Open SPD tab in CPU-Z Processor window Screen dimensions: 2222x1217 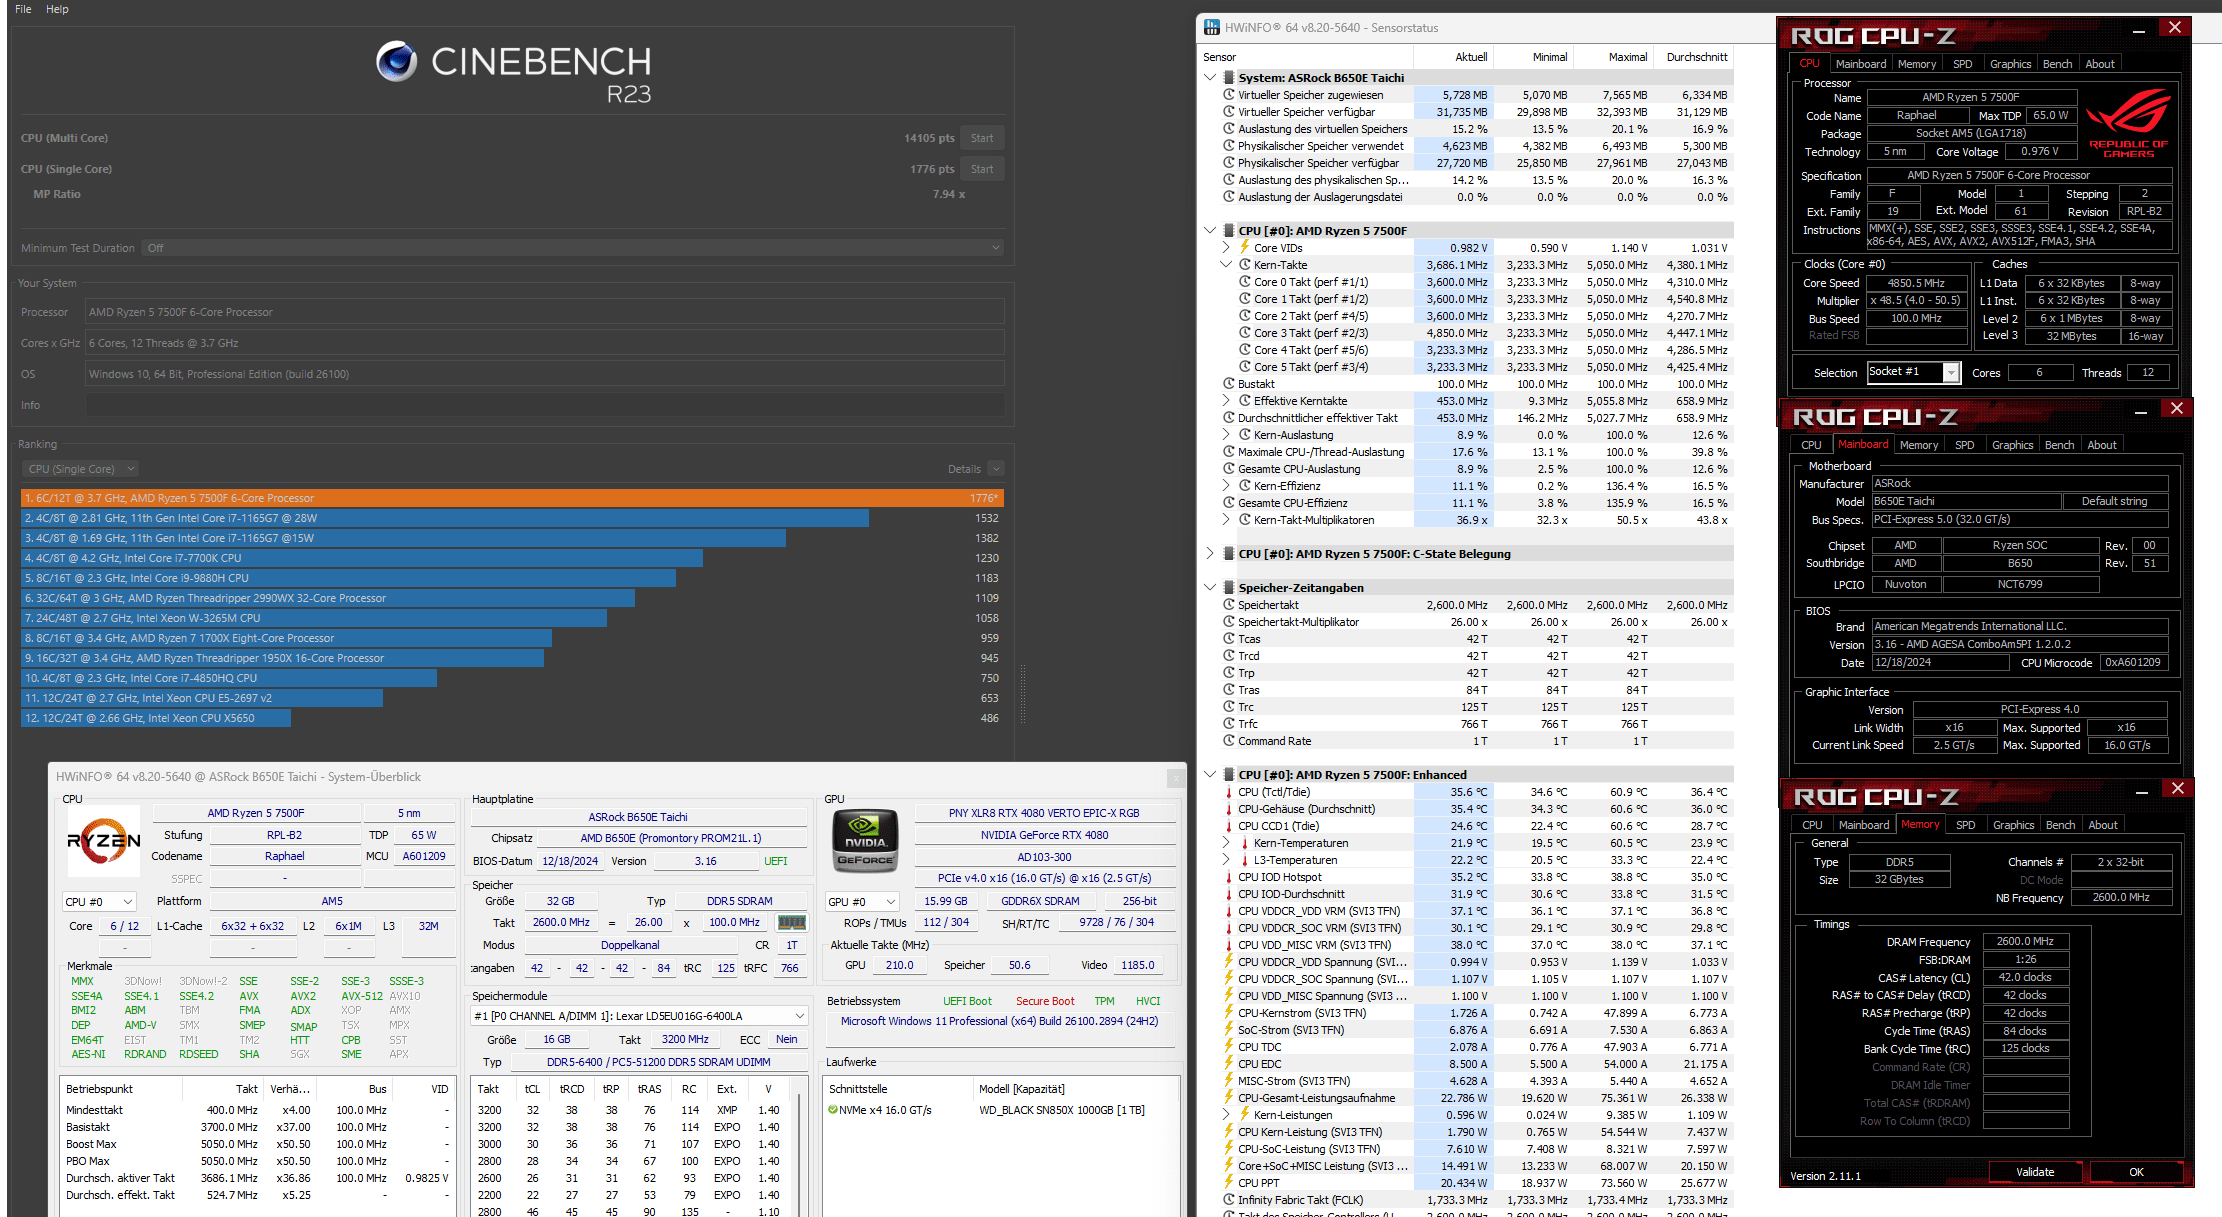point(1962,64)
